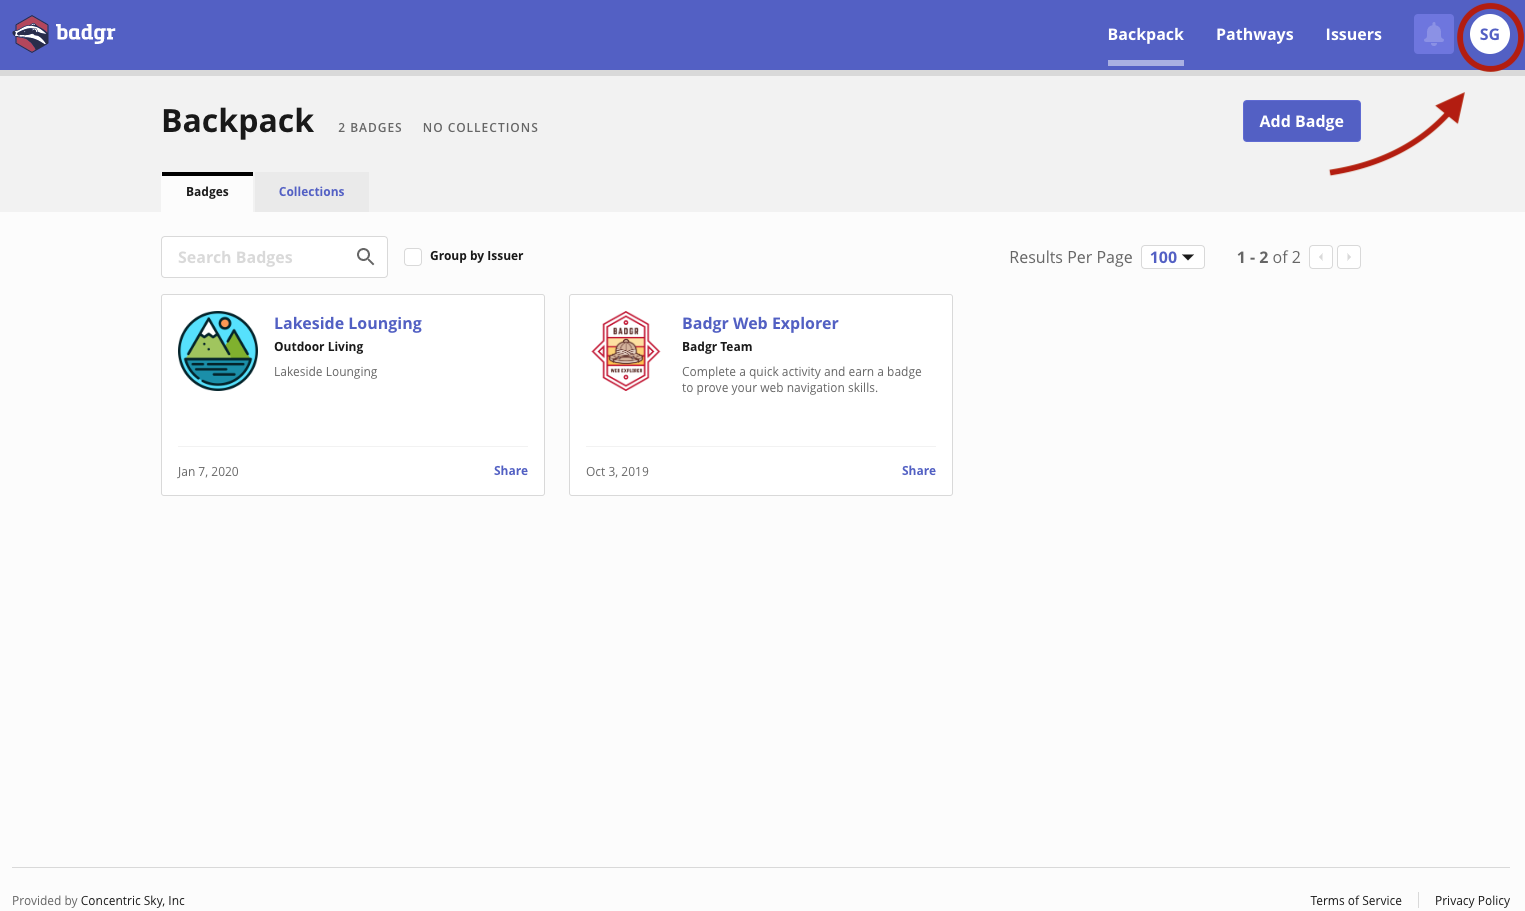Open the Backpack navigation item

[x=1145, y=34]
